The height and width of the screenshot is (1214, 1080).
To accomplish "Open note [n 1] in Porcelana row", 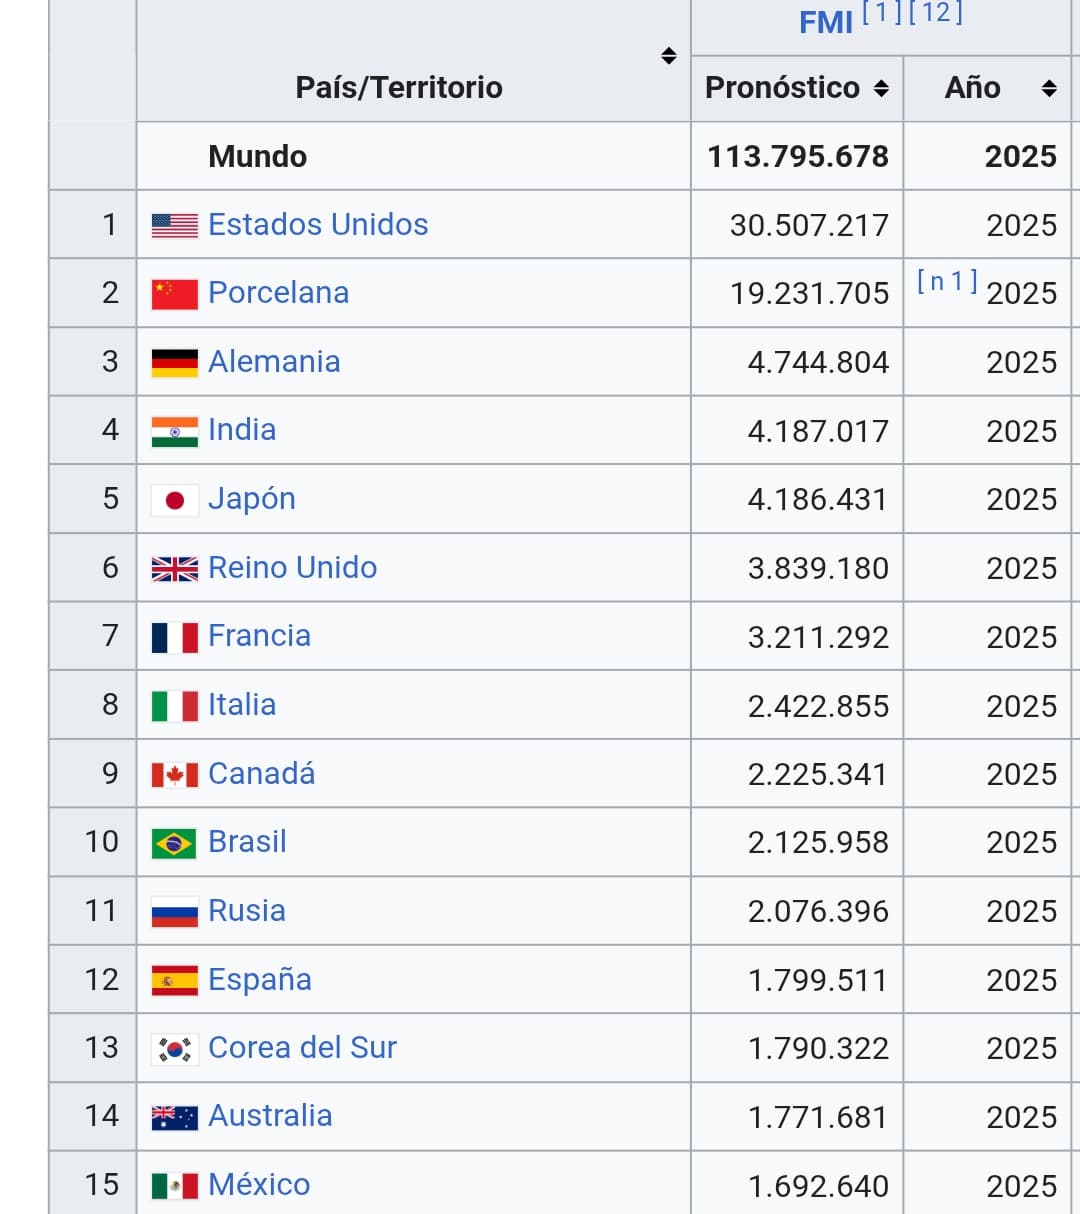I will tap(947, 281).
